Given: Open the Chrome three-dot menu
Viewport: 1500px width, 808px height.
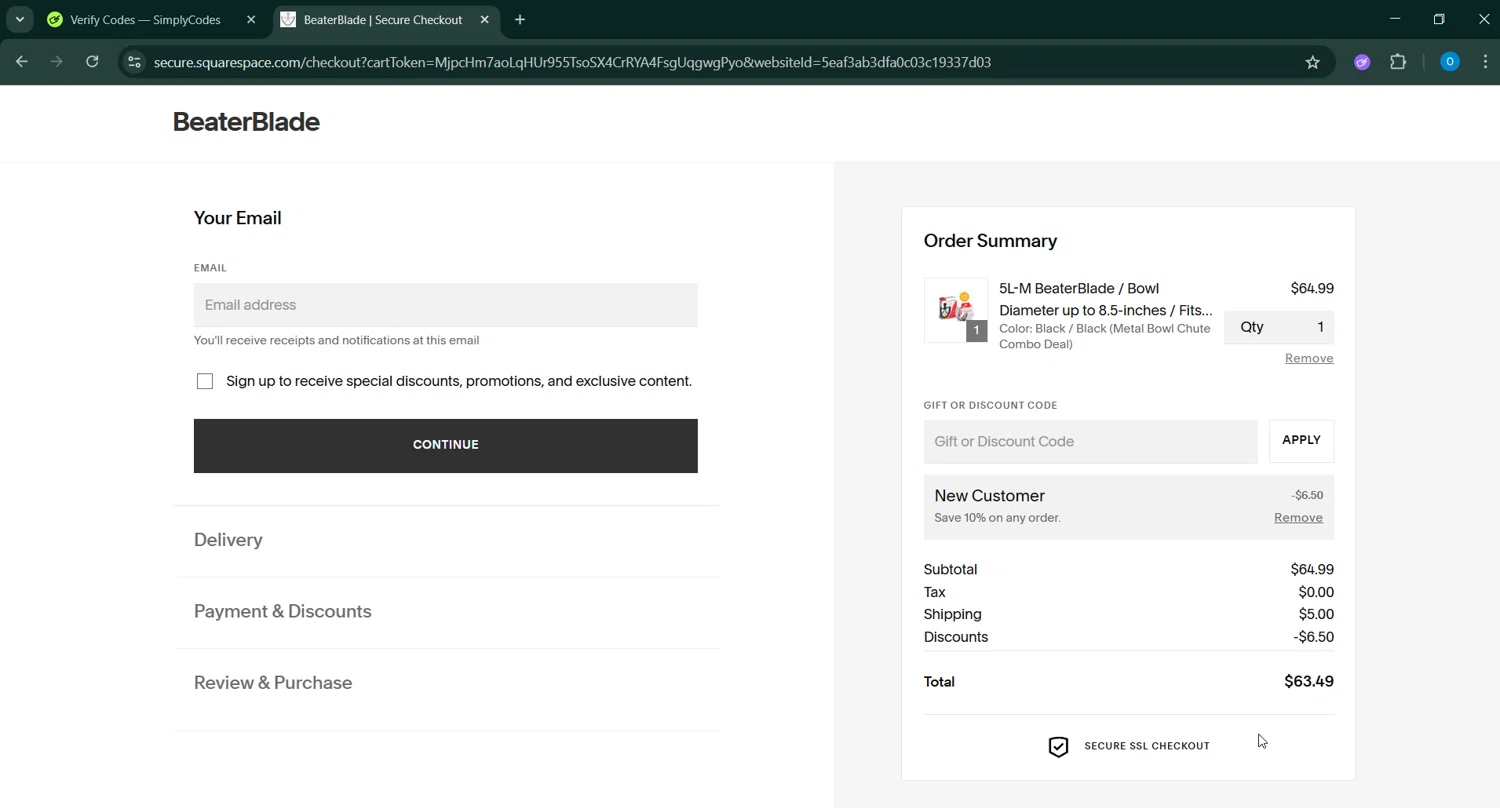Looking at the screenshot, I should coord(1484,62).
